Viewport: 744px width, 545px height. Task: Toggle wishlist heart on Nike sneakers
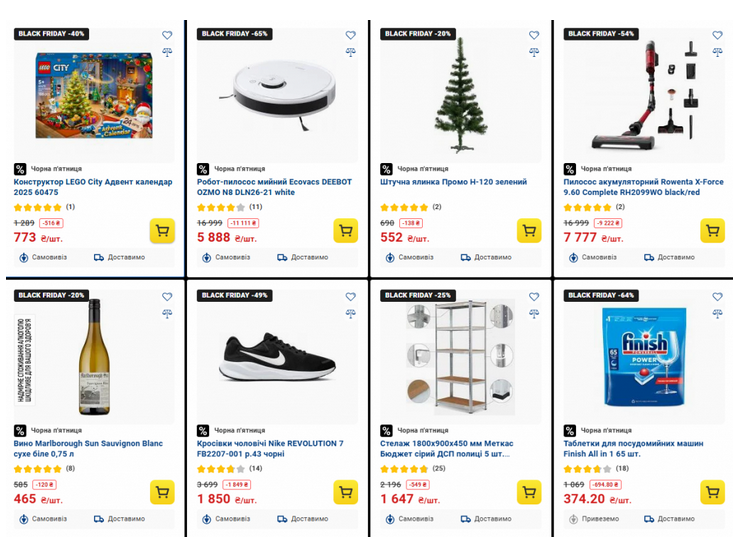pos(351,297)
